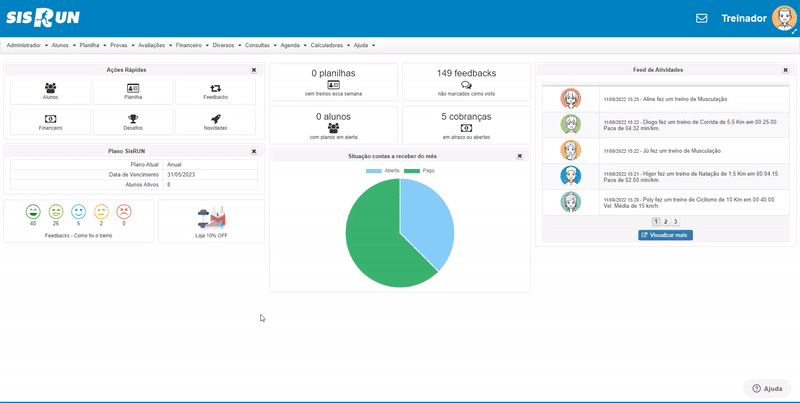Expand the Financeiro menu in menu bar
The height and width of the screenshot is (403, 800).
pos(192,45)
